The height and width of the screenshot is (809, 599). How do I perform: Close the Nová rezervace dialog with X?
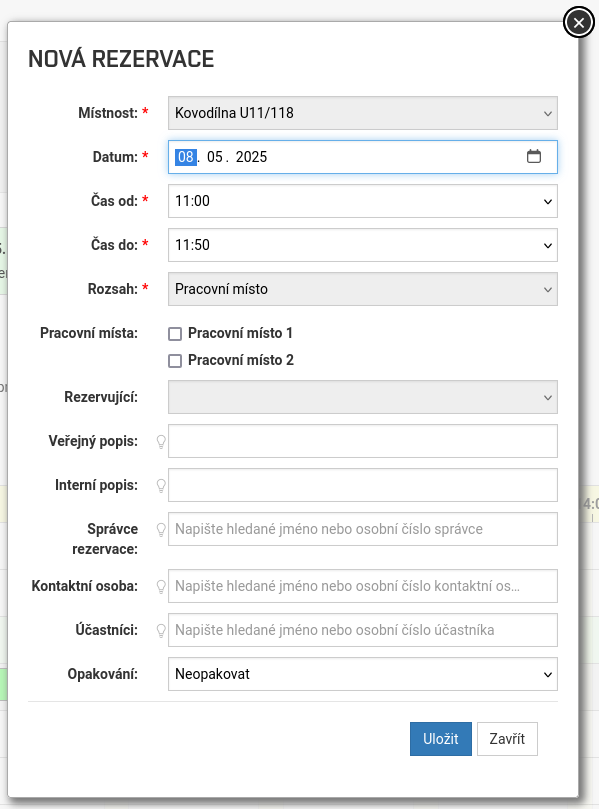tap(578, 23)
